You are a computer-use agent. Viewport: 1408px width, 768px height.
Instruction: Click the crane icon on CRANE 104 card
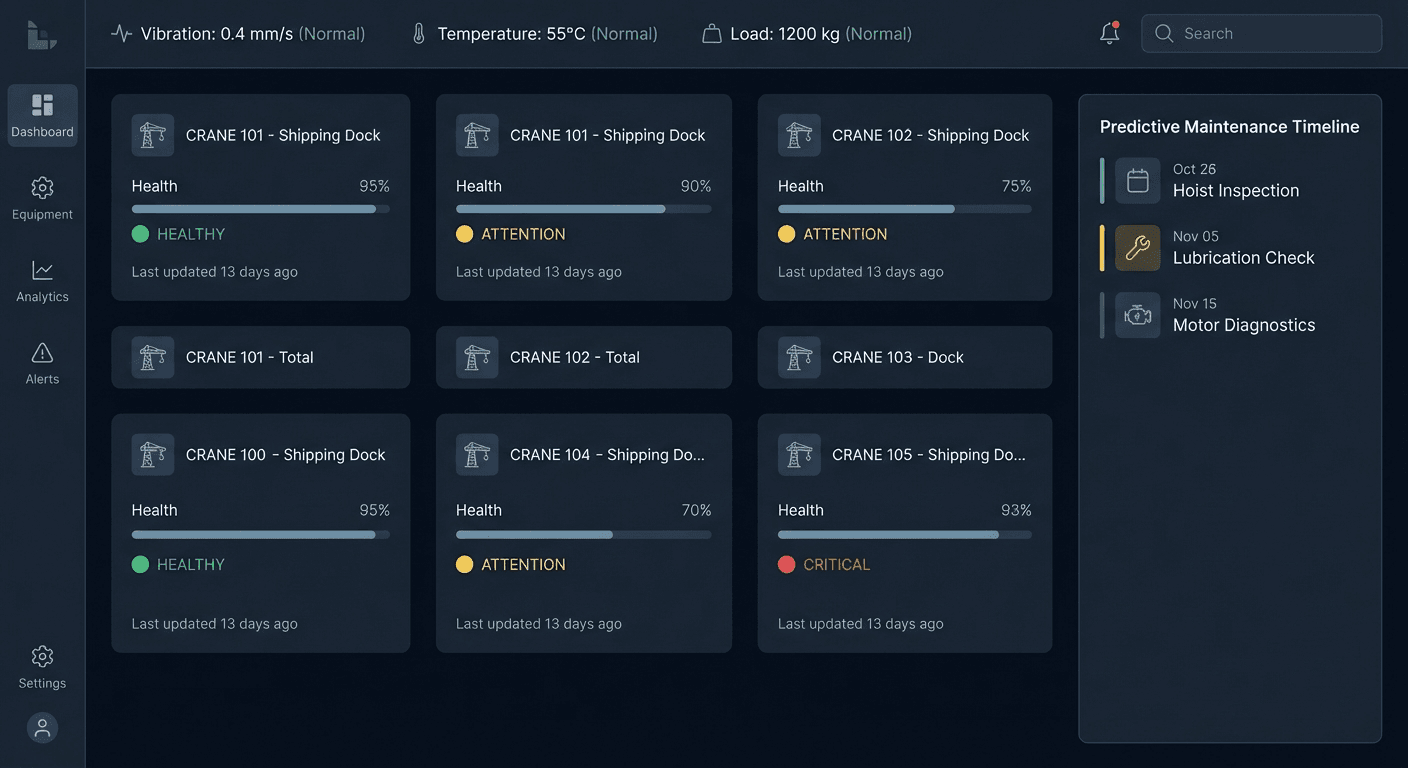477,455
